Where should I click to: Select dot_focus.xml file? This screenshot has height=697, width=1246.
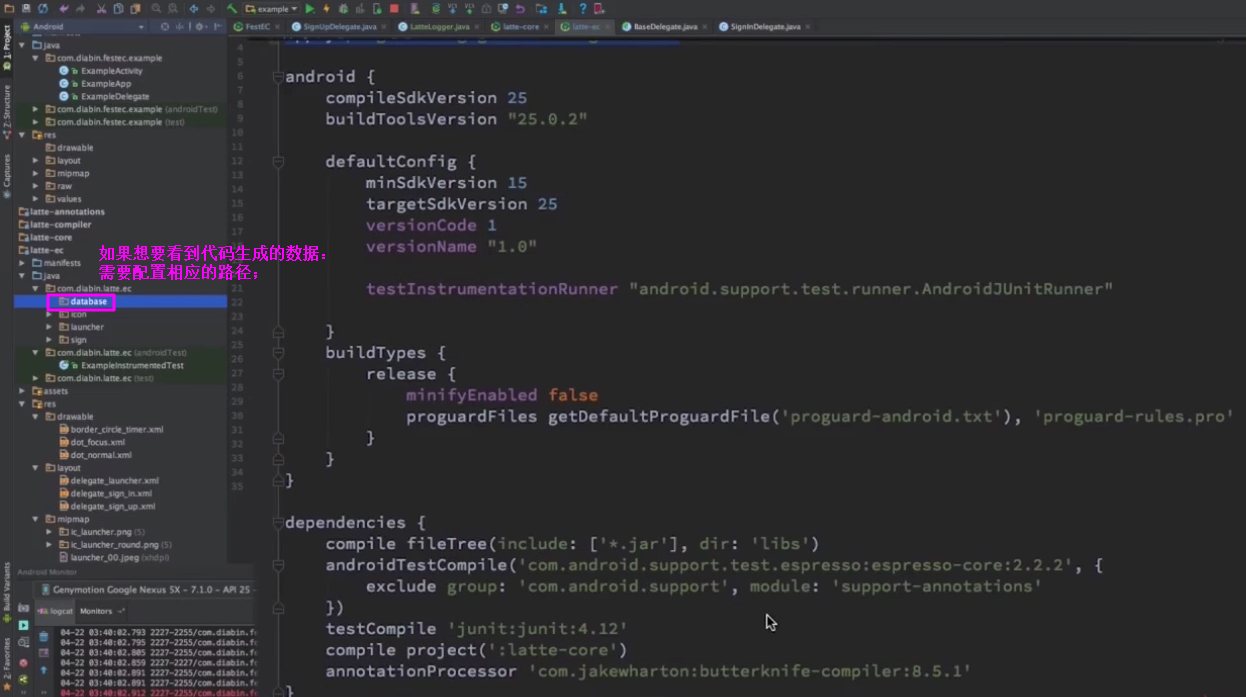92,442
